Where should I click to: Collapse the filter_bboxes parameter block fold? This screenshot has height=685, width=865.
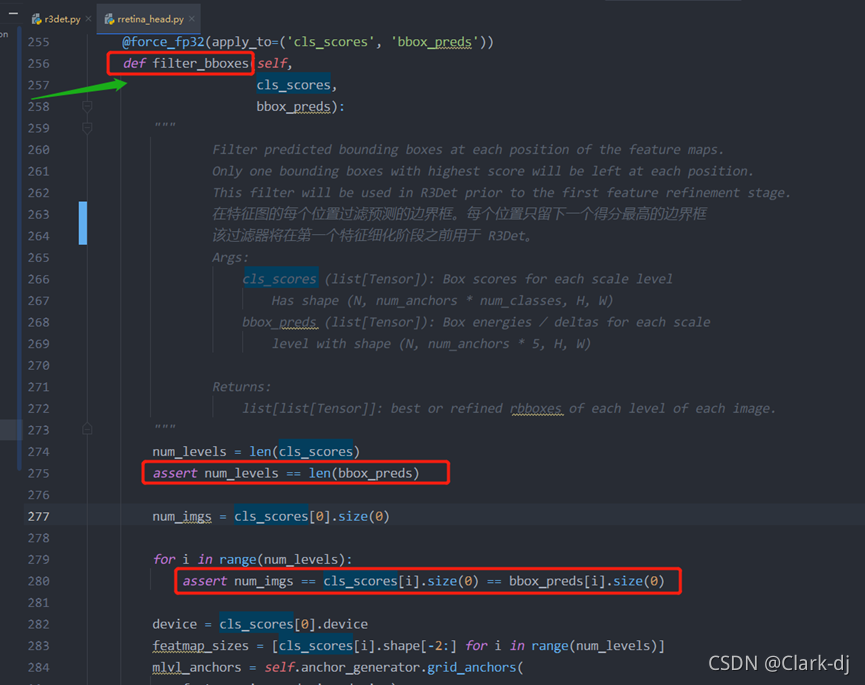[87, 106]
